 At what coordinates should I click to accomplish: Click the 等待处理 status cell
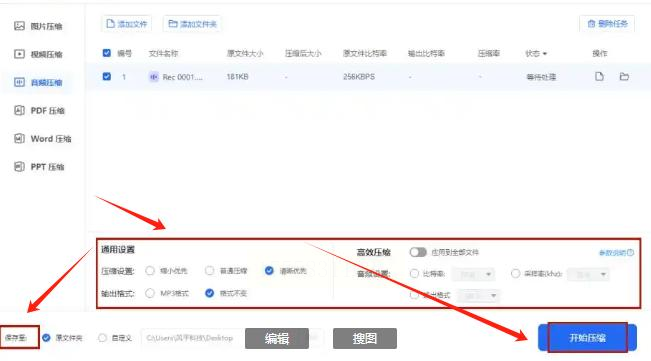click(541, 77)
